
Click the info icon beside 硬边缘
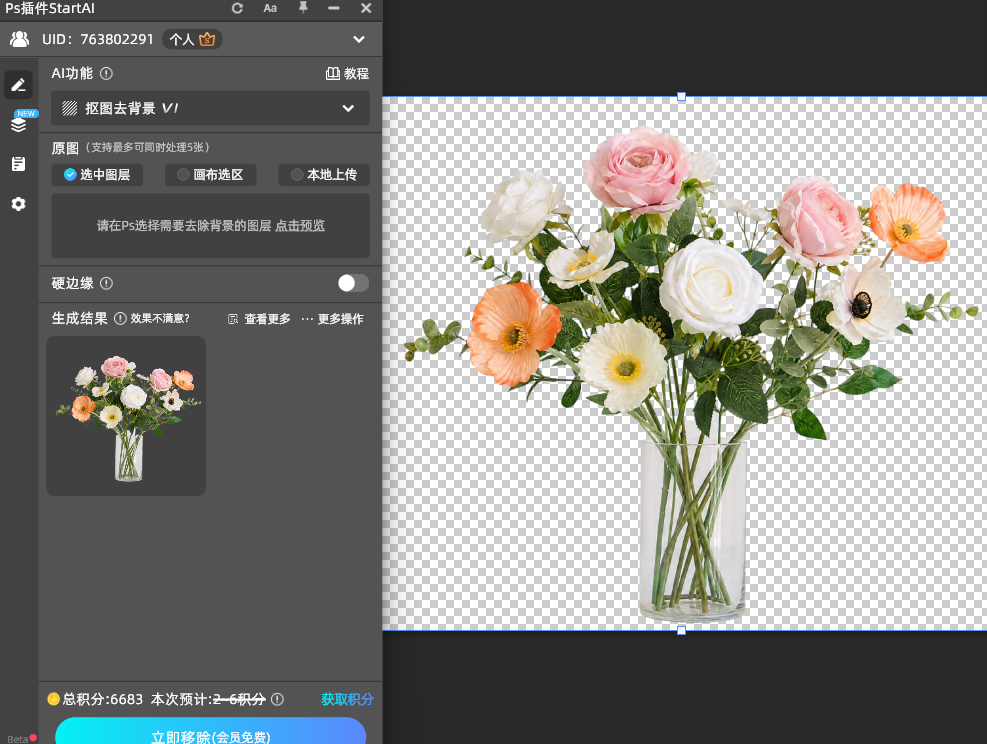click(106, 283)
